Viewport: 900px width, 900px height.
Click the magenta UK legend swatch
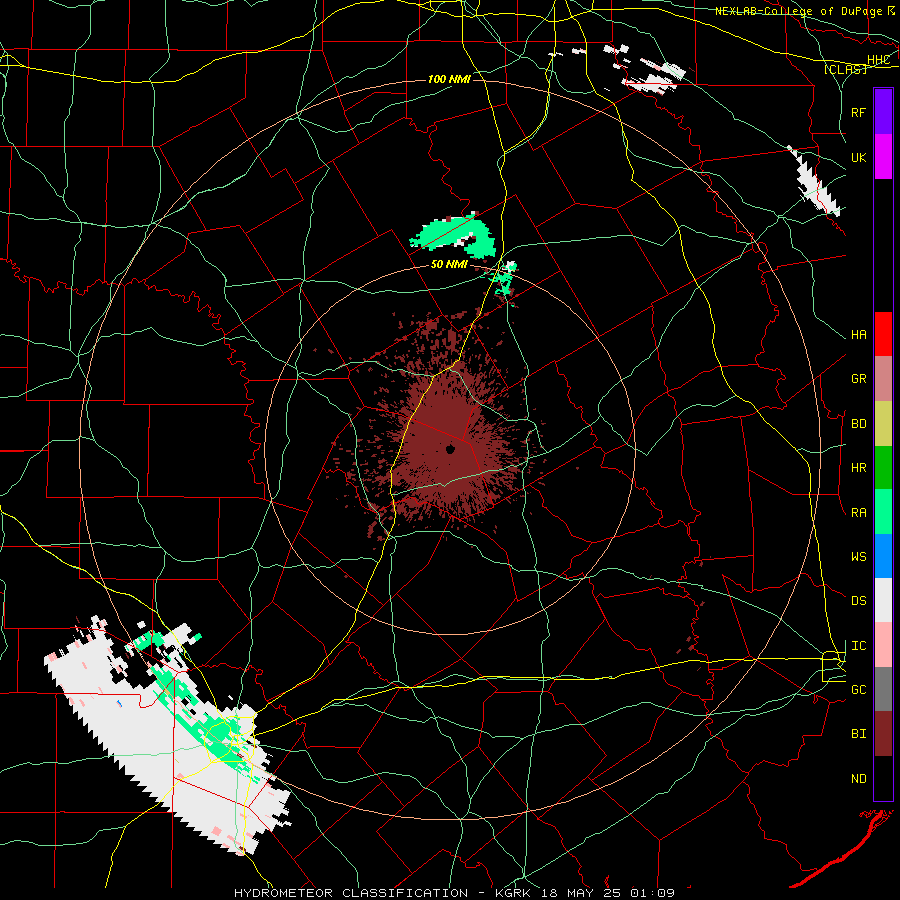883,156
